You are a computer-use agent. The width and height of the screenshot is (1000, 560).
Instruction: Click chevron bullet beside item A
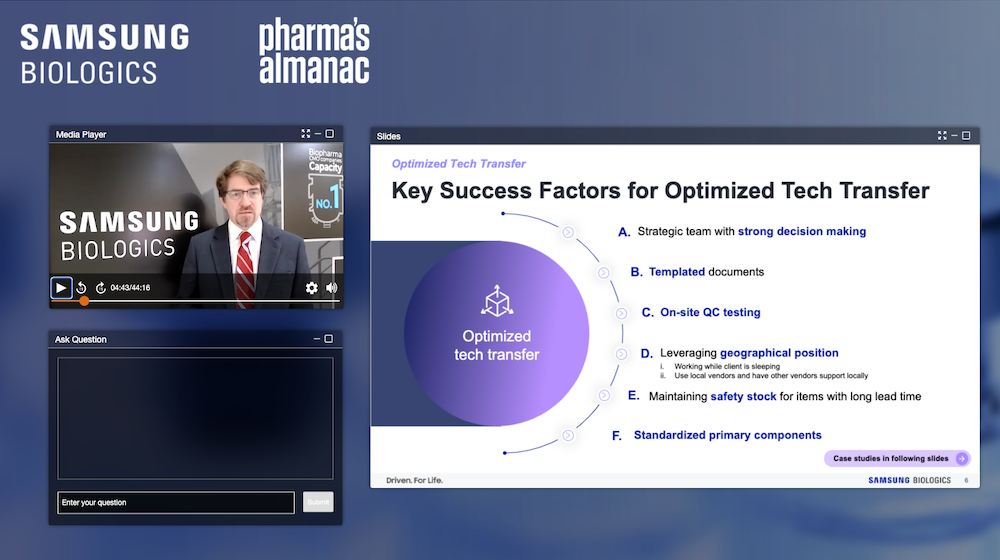point(568,232)
